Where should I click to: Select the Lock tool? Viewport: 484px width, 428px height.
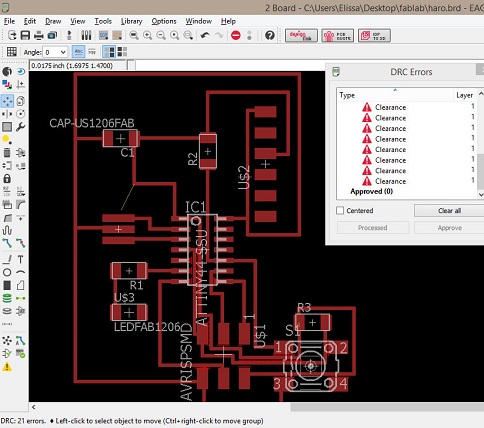[7, 179]
